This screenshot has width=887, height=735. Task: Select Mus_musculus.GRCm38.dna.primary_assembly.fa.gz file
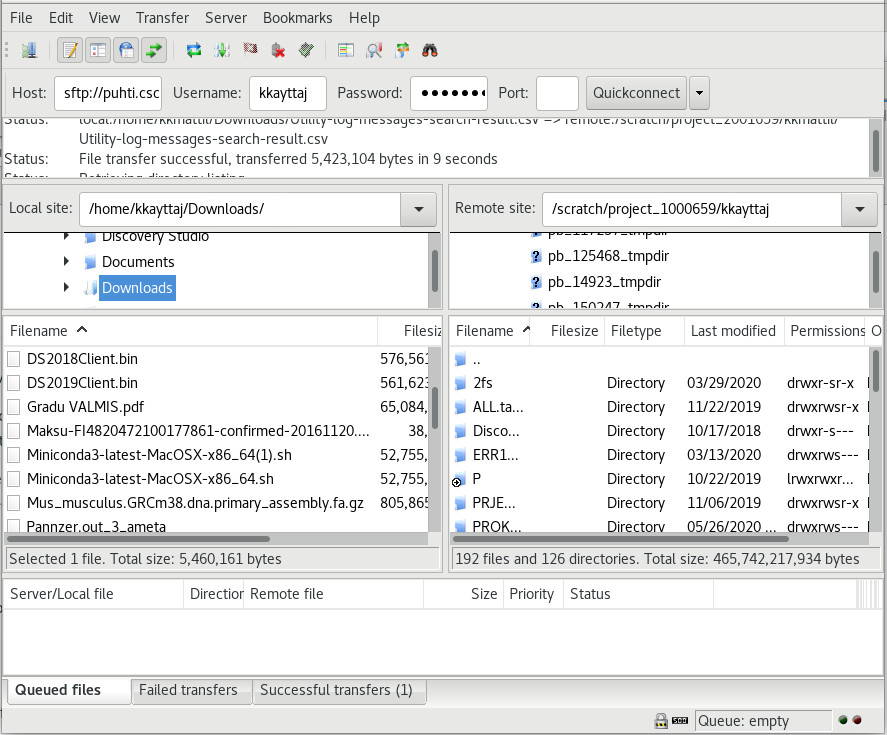coord(195,503)
